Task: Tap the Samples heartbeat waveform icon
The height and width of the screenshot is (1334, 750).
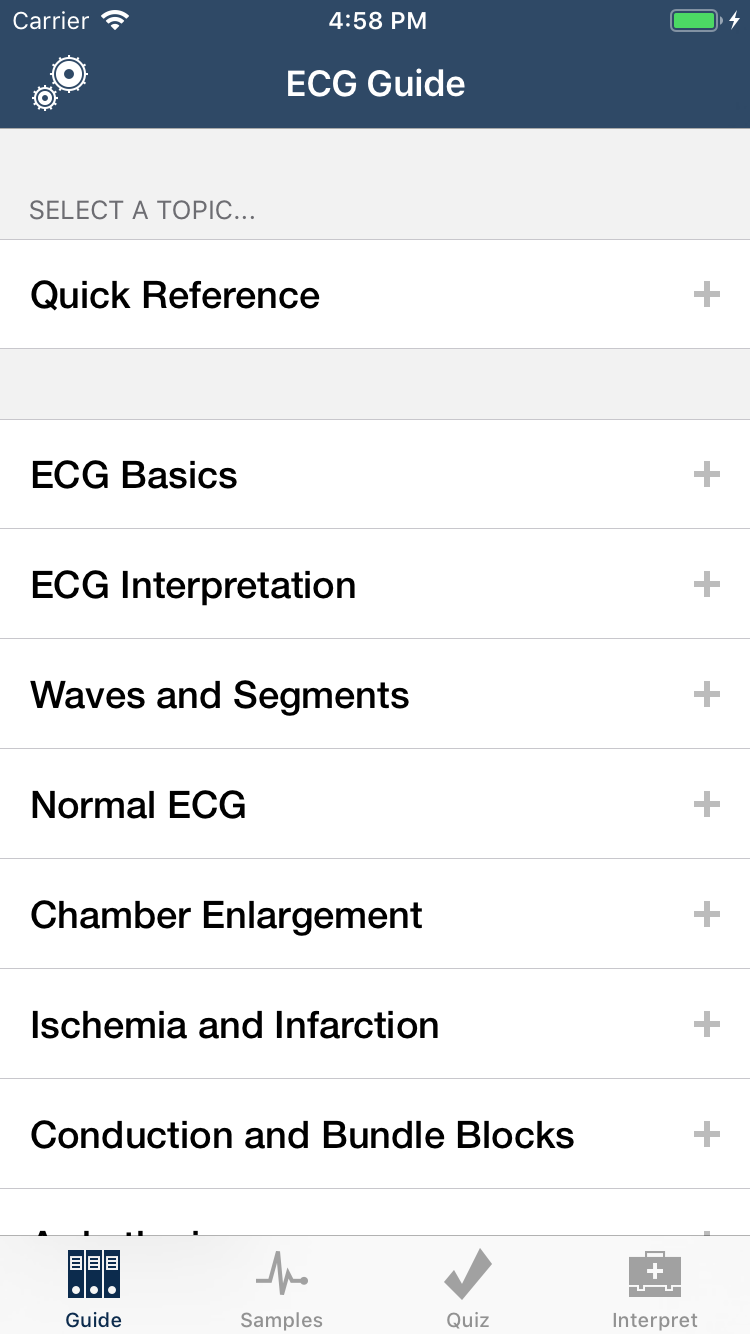Action: [281, 1275]
